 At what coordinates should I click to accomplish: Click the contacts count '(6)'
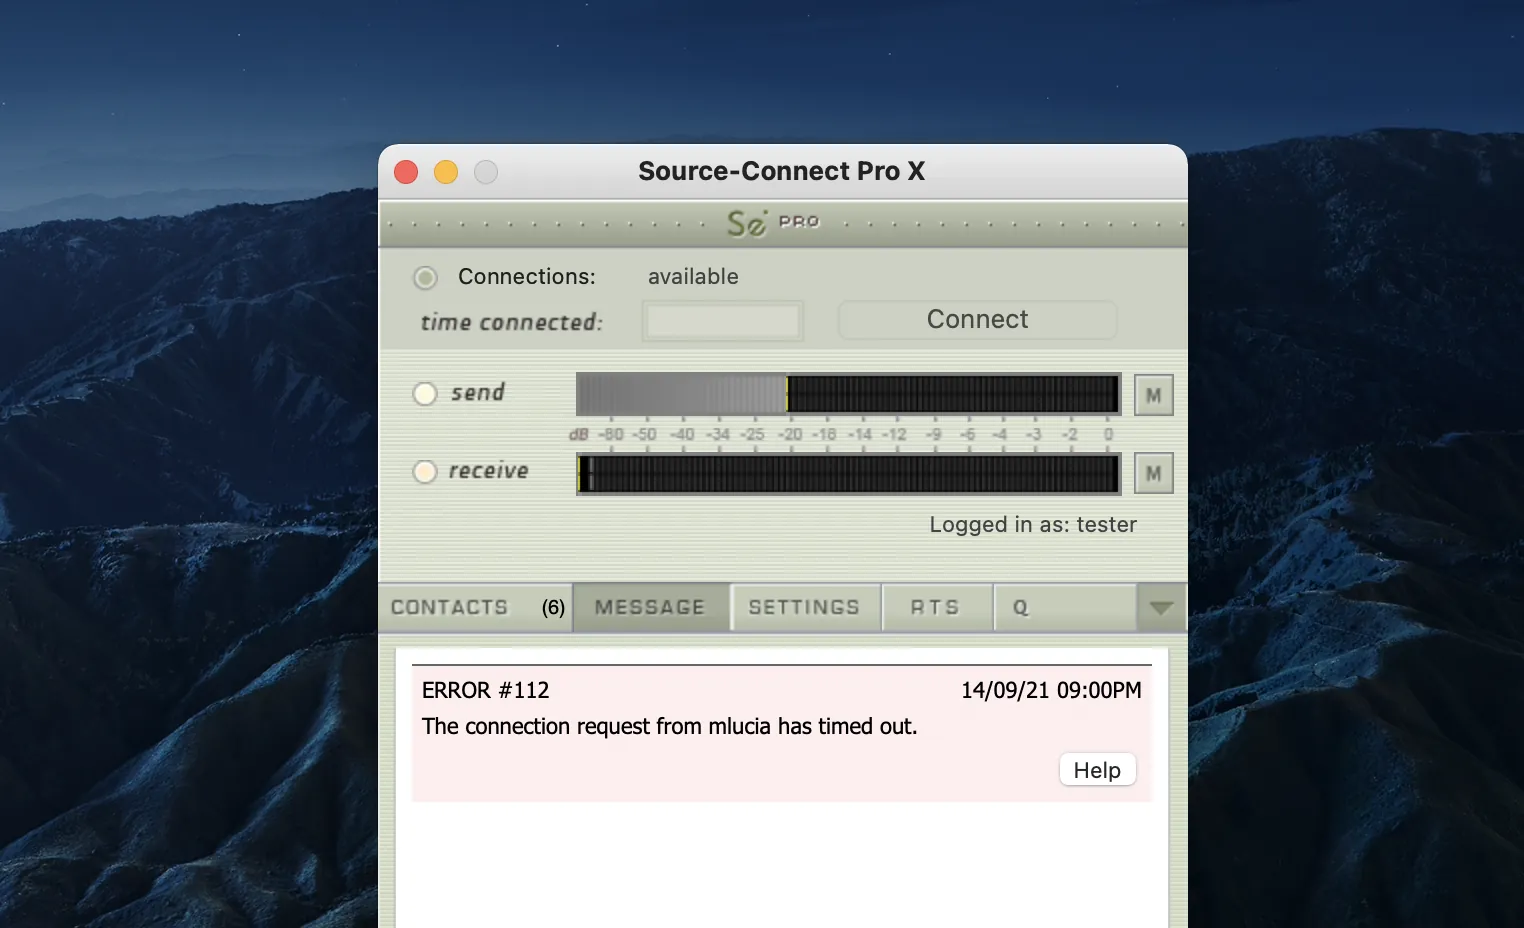(x=553, y=608)
